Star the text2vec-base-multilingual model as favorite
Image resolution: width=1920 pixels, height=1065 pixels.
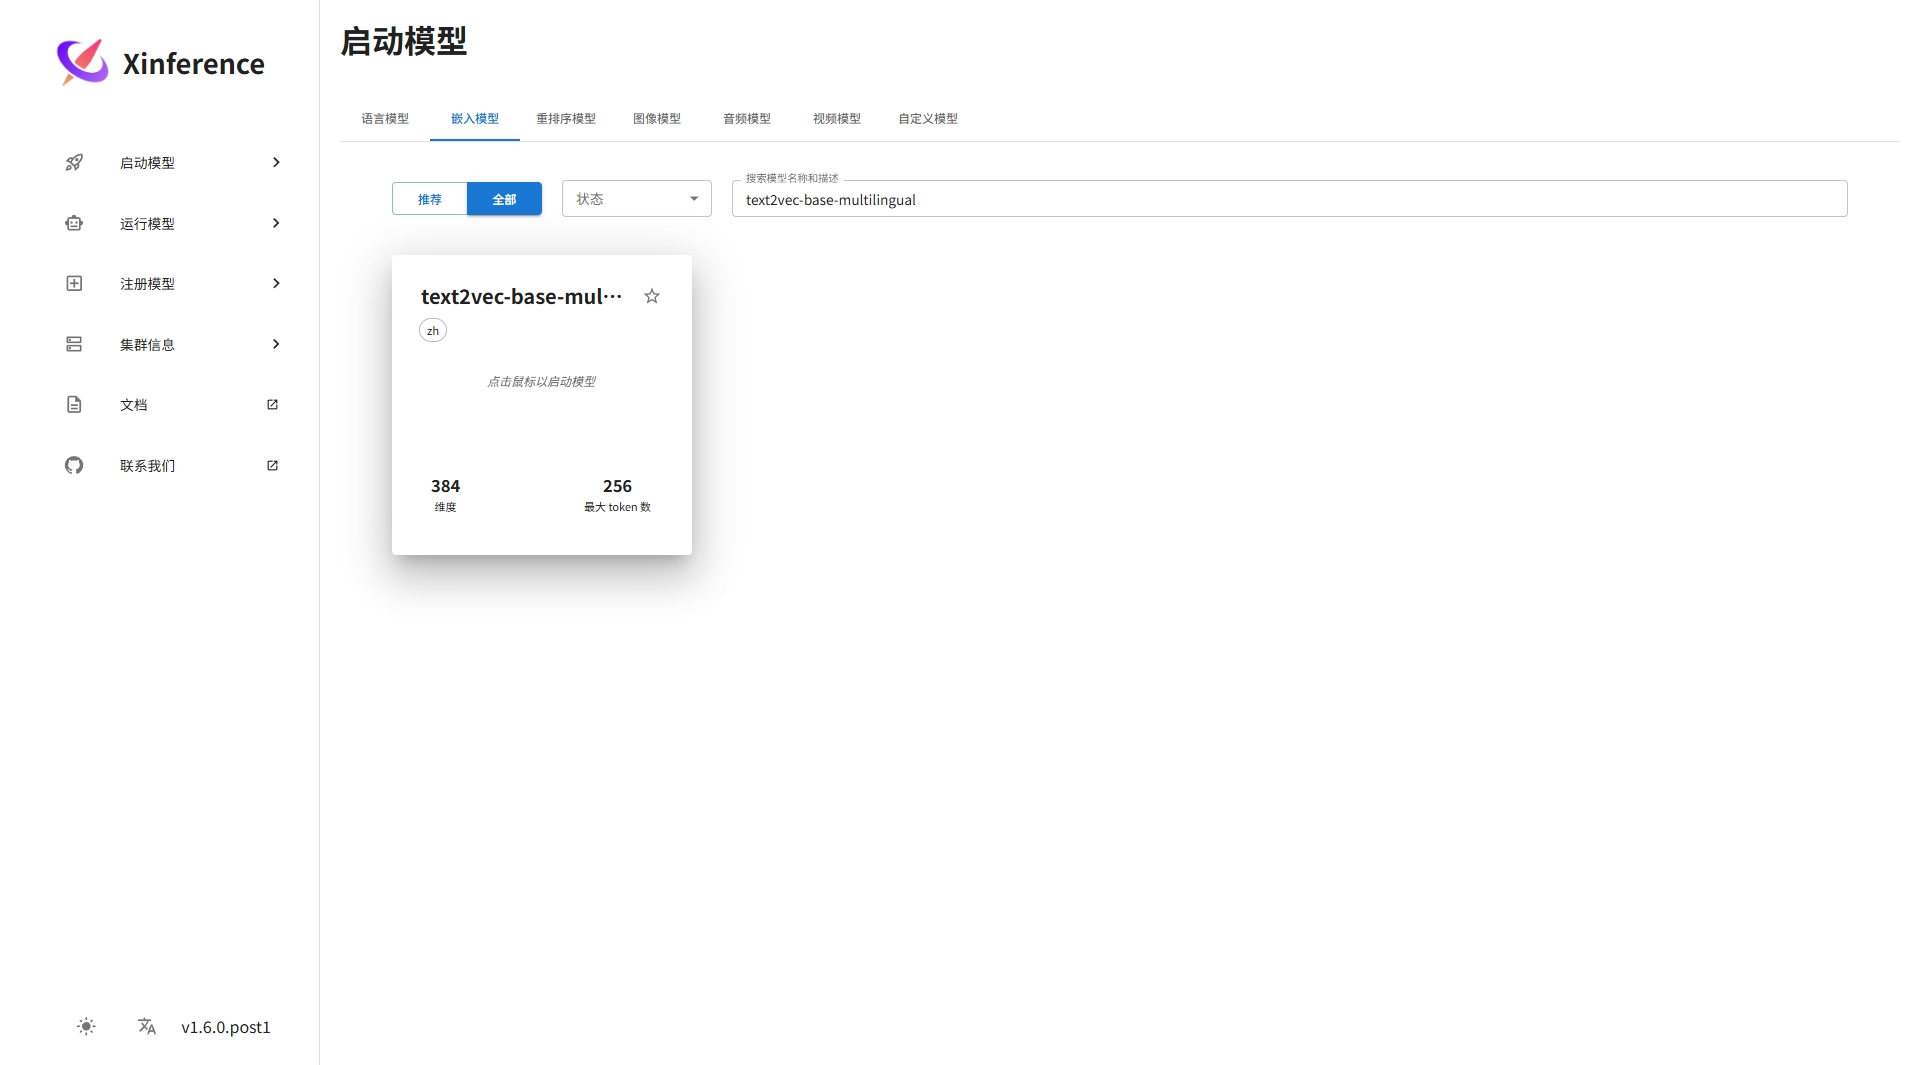[652, 296]
